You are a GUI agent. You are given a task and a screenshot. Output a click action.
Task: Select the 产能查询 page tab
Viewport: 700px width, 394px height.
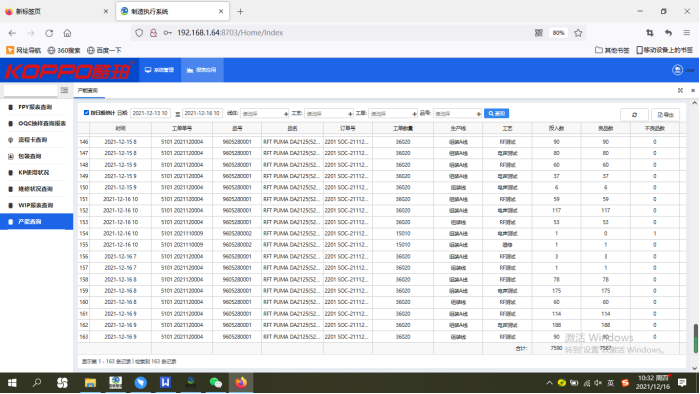[88, 91]
